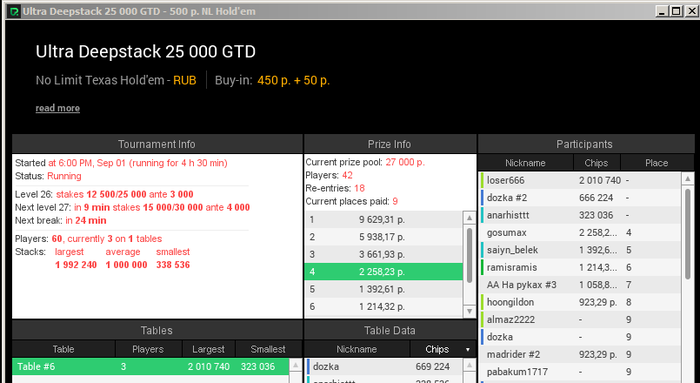Click the 2 010 740 chips value of loser666
The height and width of the screenshot is (383, 700).
click(600, 180)
